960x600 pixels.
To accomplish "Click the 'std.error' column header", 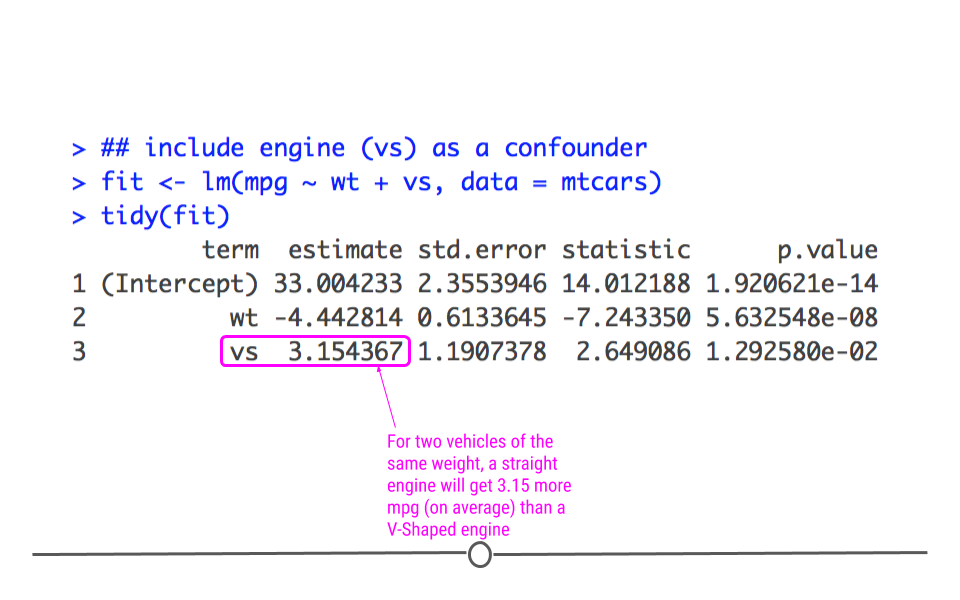I will [x=482, y=250].
